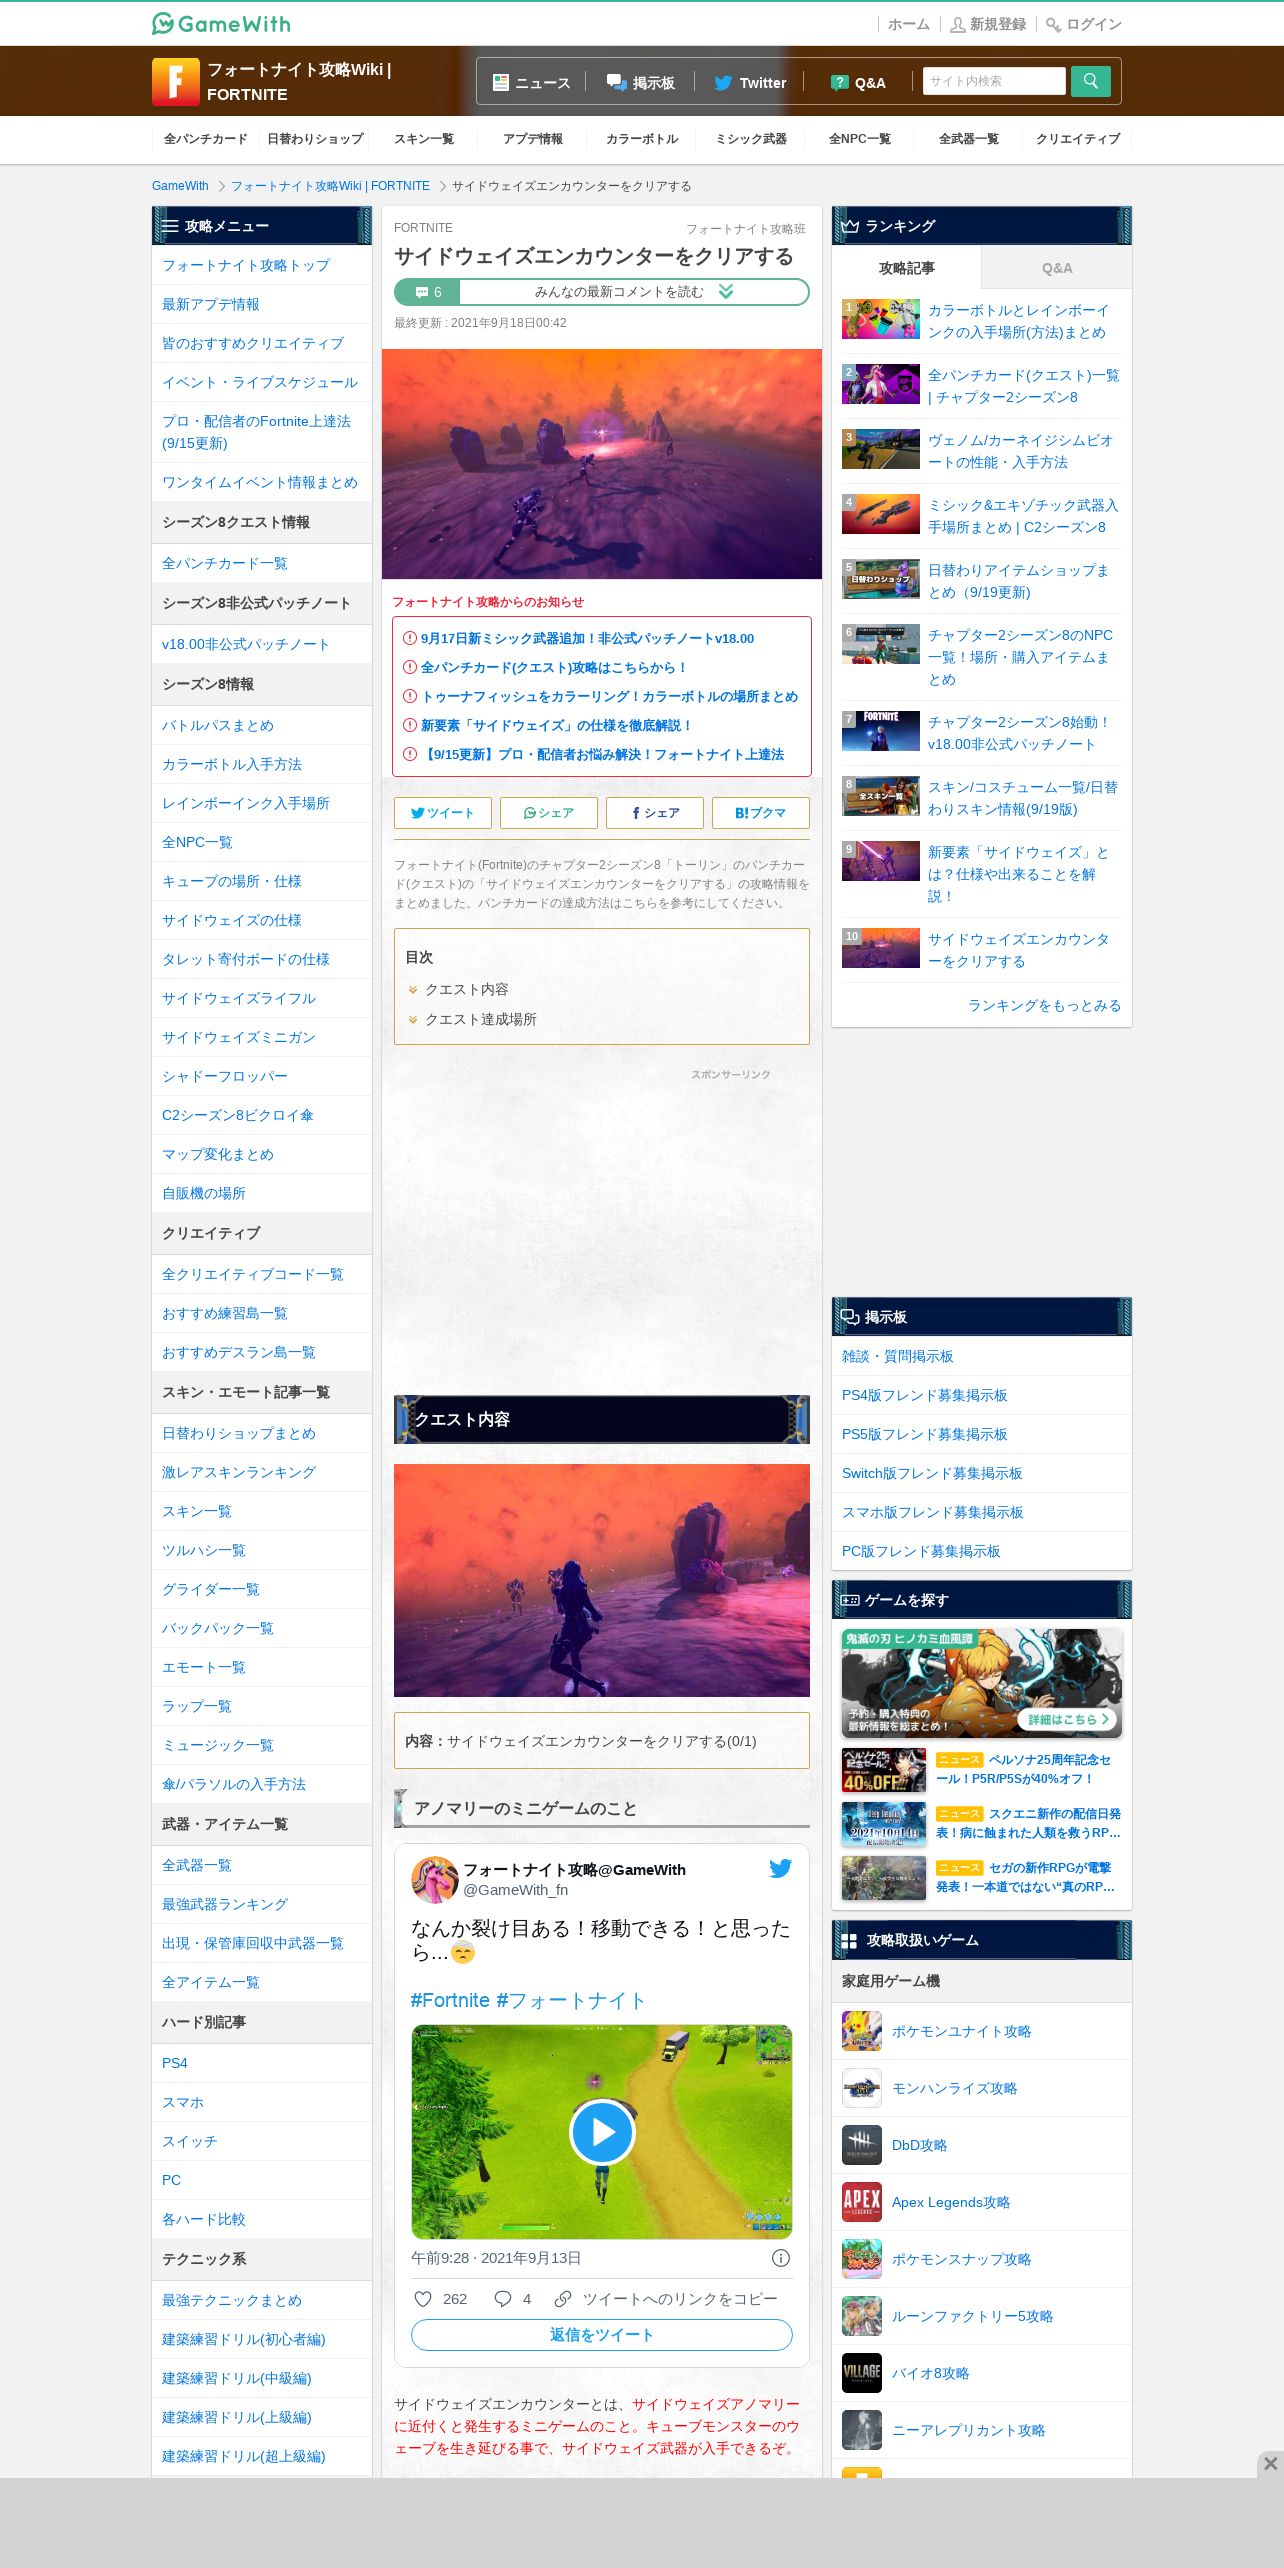Click the 鬼滅の刃 ヒノカミ血風譚 banner

982,1683
